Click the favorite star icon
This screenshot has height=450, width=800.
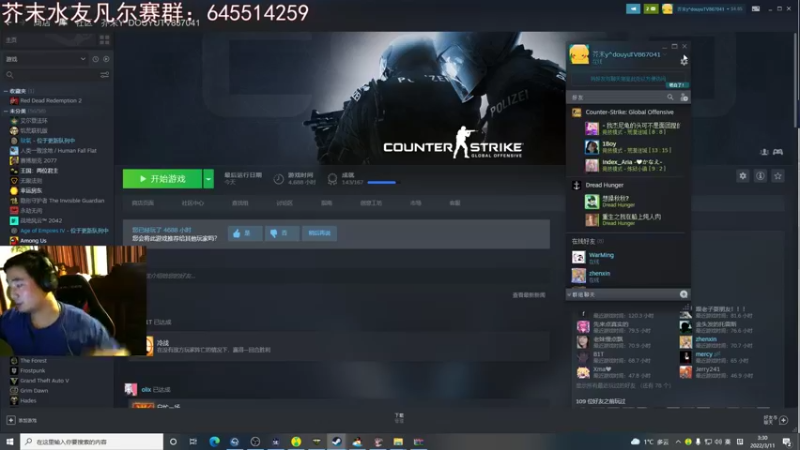(778, 176)
